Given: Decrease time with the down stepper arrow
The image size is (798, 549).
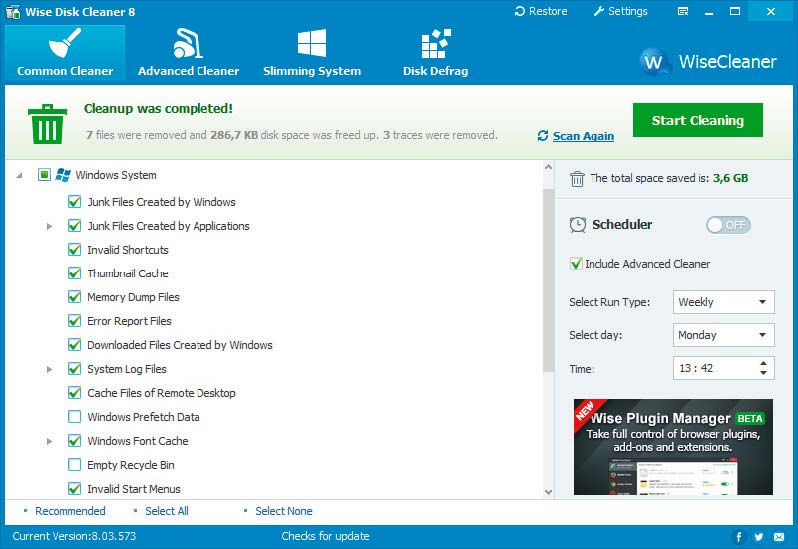Looking at the screenshot, I should (763, 373).
